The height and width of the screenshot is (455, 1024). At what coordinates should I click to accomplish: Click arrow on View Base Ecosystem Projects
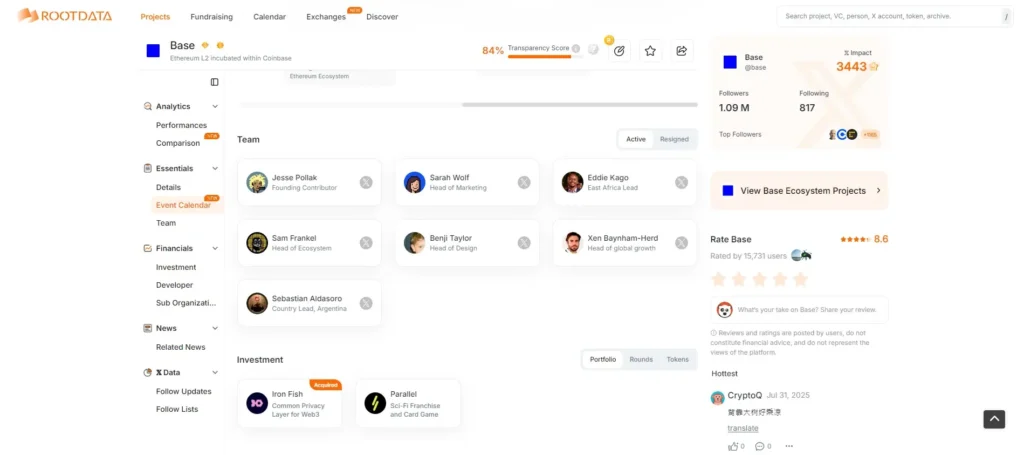pyautogui.click(x=878, y=191)
